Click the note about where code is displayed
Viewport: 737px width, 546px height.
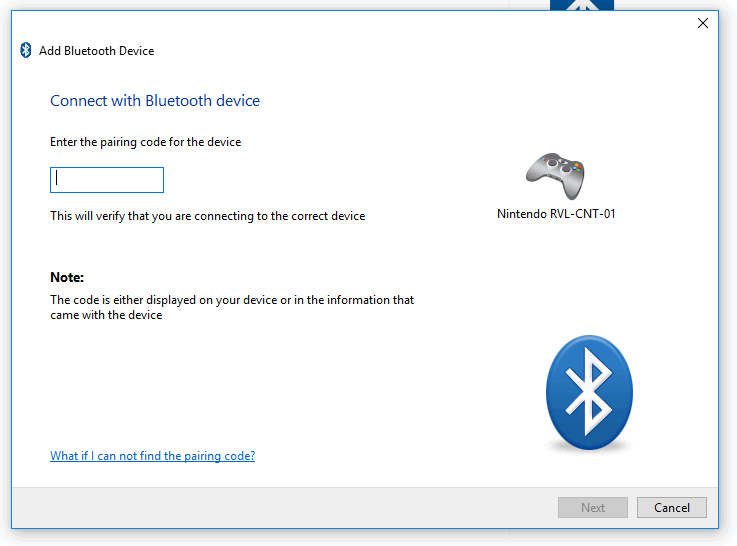(232, 307)
